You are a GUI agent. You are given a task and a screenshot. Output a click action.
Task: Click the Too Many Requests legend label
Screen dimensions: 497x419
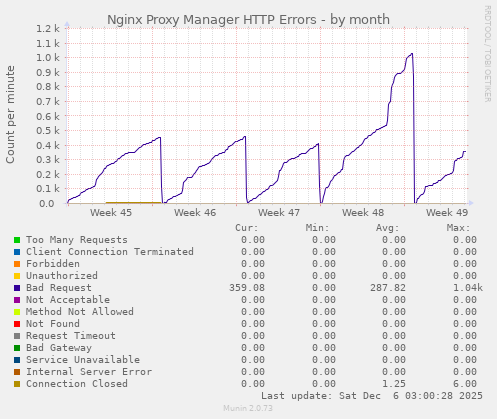[x=77, y=240]
